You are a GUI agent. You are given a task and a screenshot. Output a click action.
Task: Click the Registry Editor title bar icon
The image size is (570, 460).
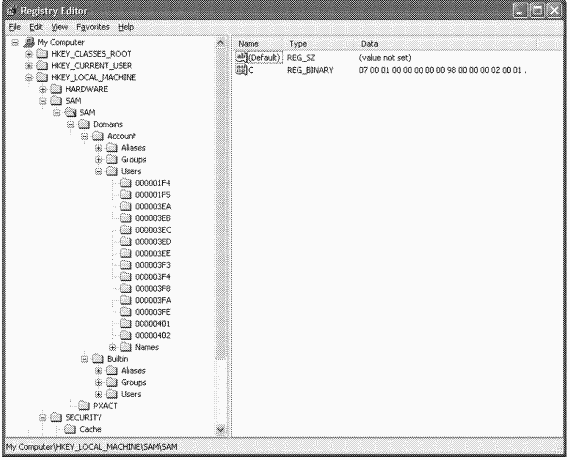(11, 11)
